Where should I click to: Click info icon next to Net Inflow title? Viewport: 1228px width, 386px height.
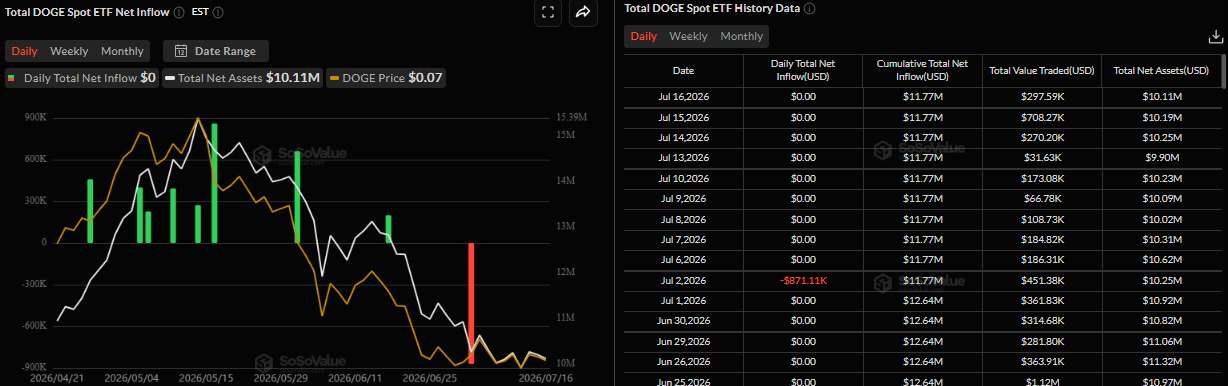pyautogui.click(x=178, y=12)
